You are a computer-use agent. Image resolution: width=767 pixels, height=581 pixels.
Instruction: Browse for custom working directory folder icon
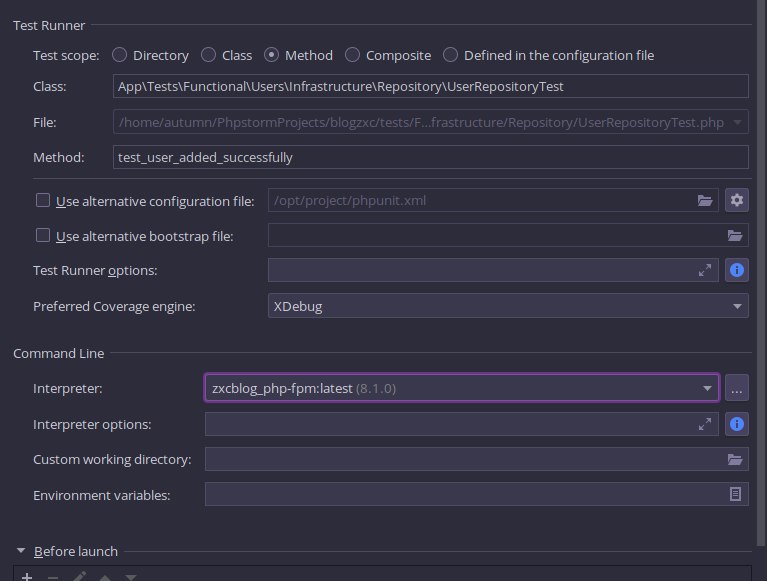[735, 459]
